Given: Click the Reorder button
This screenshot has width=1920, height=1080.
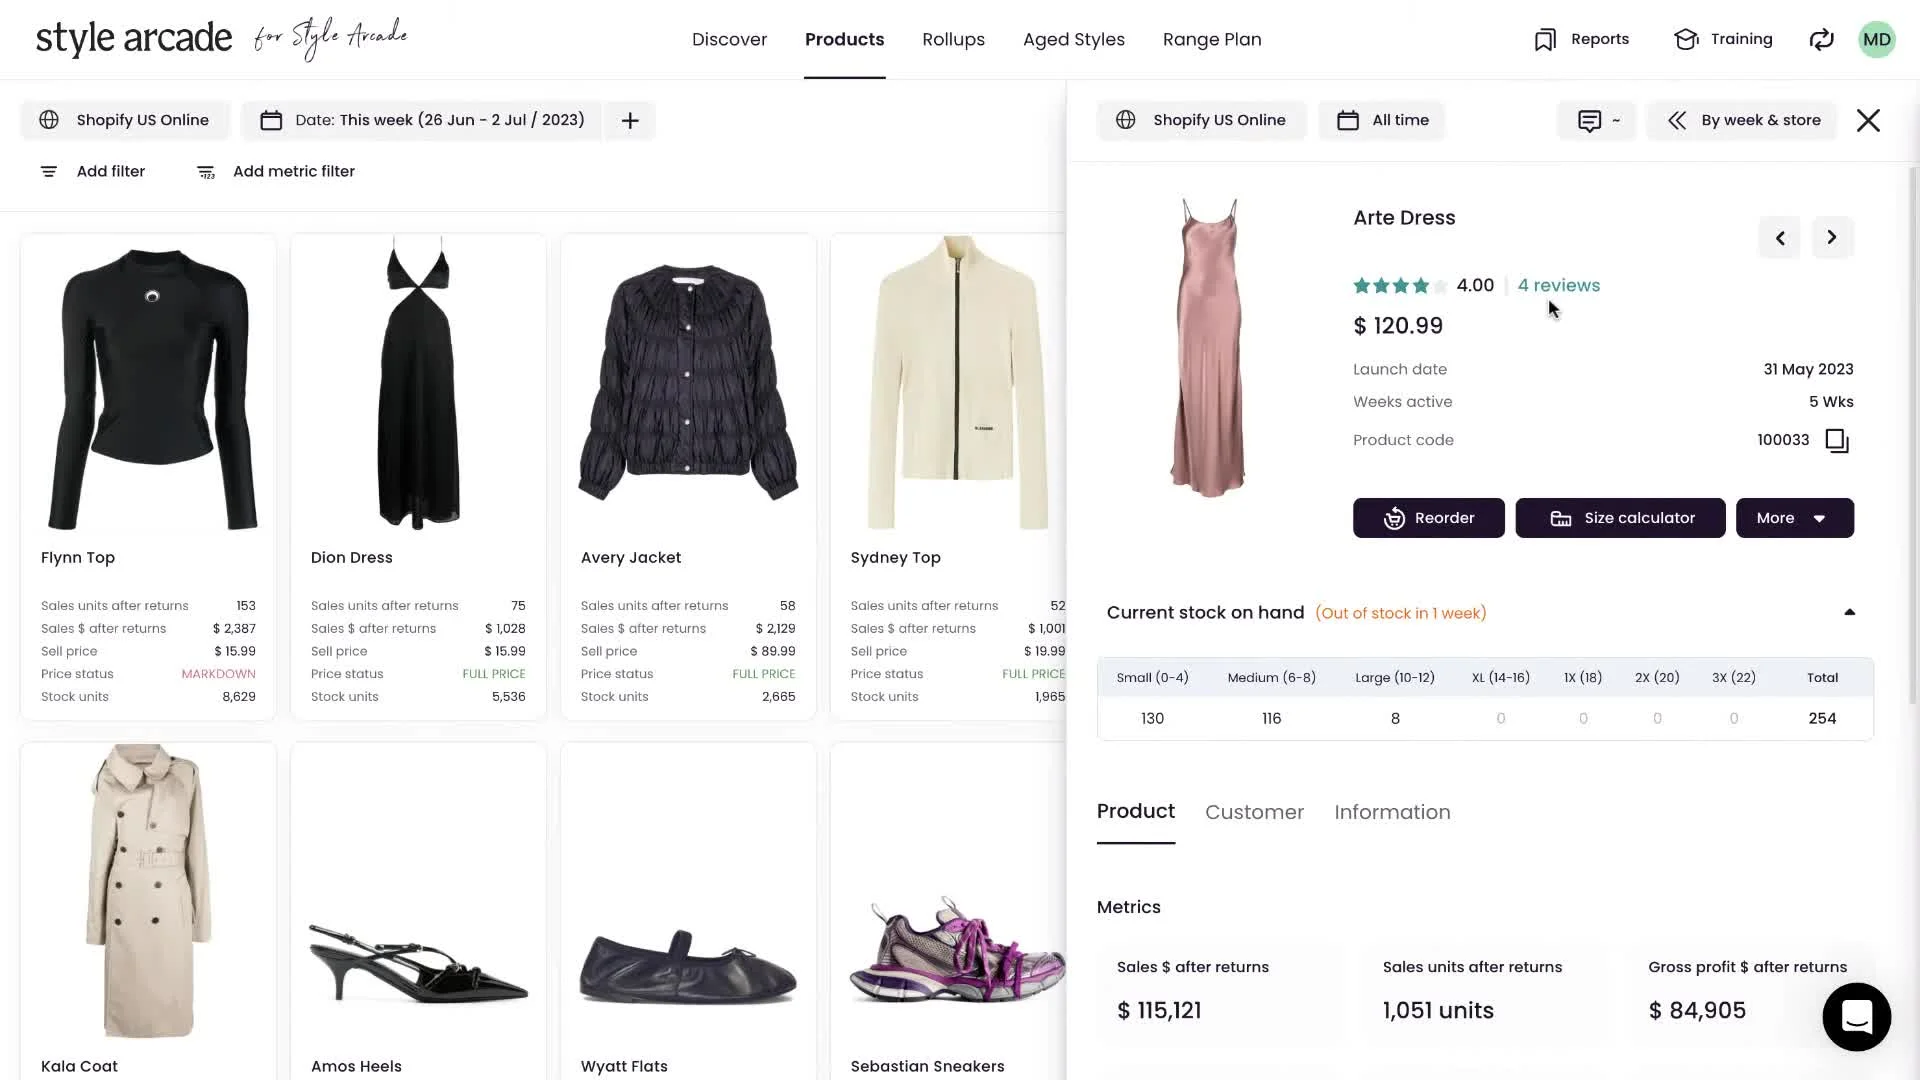Looking at the screenshot, I should [1428, 518].
